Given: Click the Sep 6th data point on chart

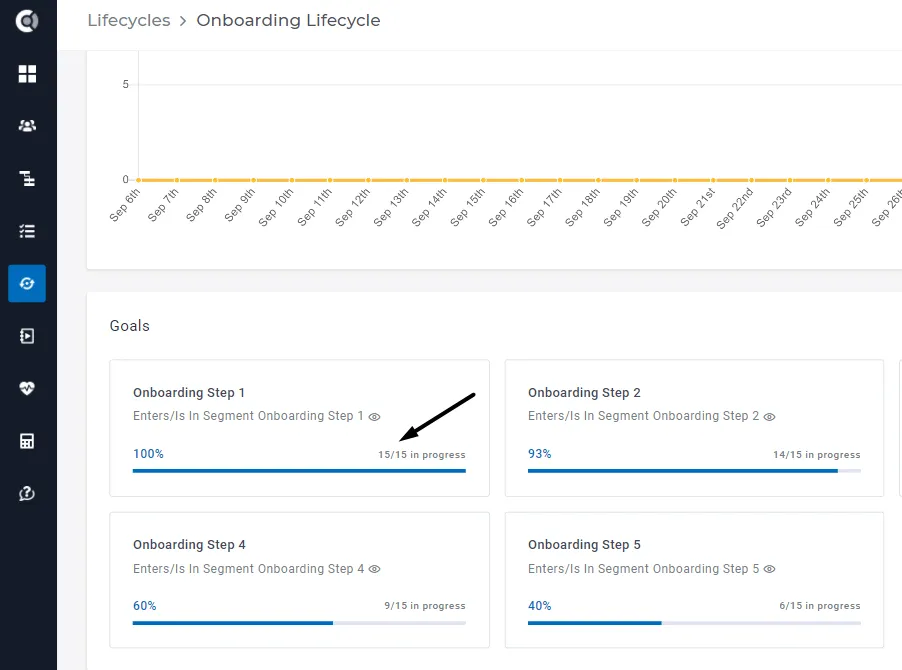Looking at the screenshot, I should pyautogui.click(x=139, y=180).
